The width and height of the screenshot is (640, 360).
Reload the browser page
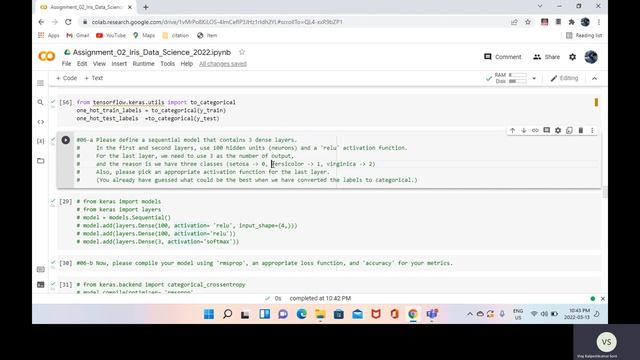pyautogui.click(x=68, y=22)
